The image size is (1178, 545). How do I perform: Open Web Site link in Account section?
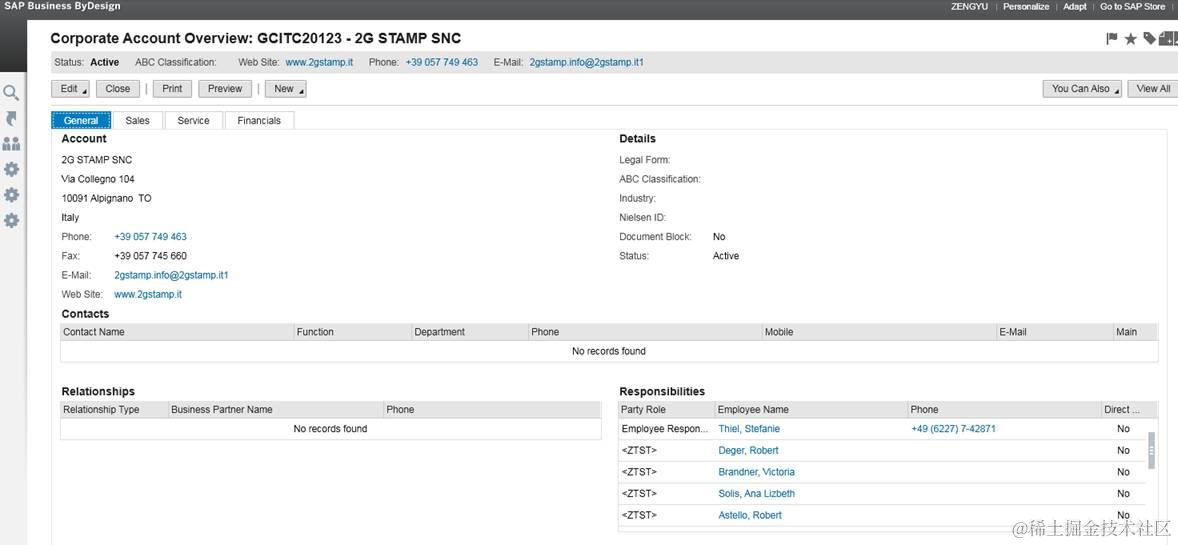148,295
